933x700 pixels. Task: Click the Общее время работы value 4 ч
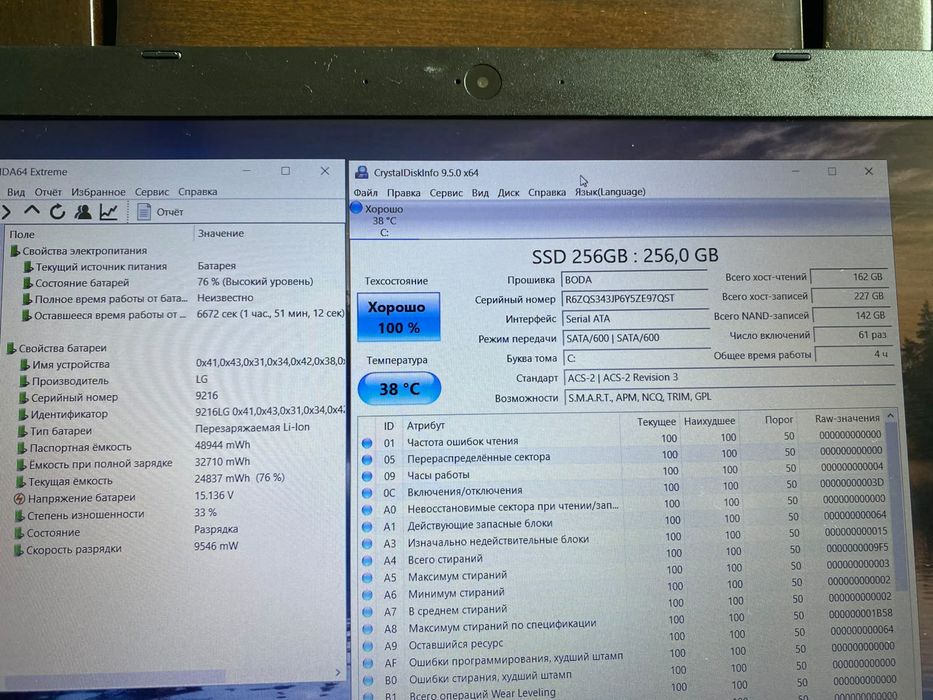tap(854, 354)
